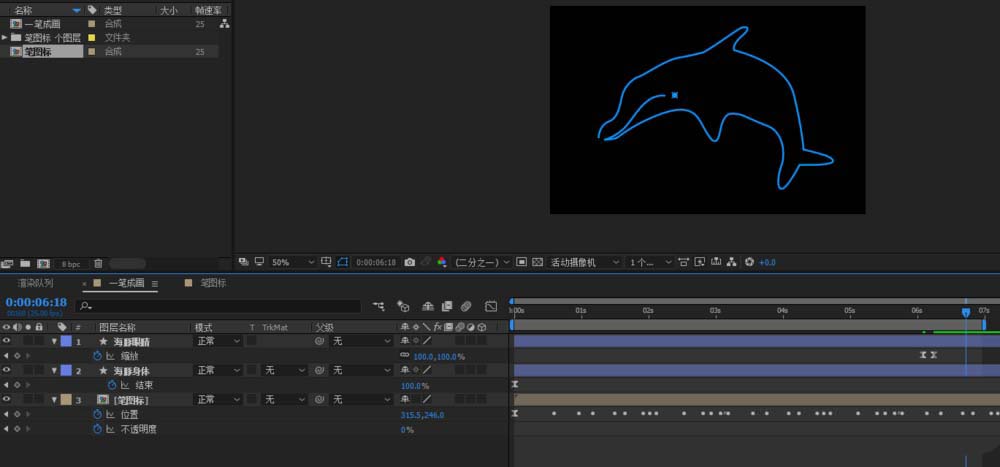Image resolution: width=1000 pixels, height=467 pixels.
Task: Click the 8 bpc color depth button
Action: (x=71, y=264)
